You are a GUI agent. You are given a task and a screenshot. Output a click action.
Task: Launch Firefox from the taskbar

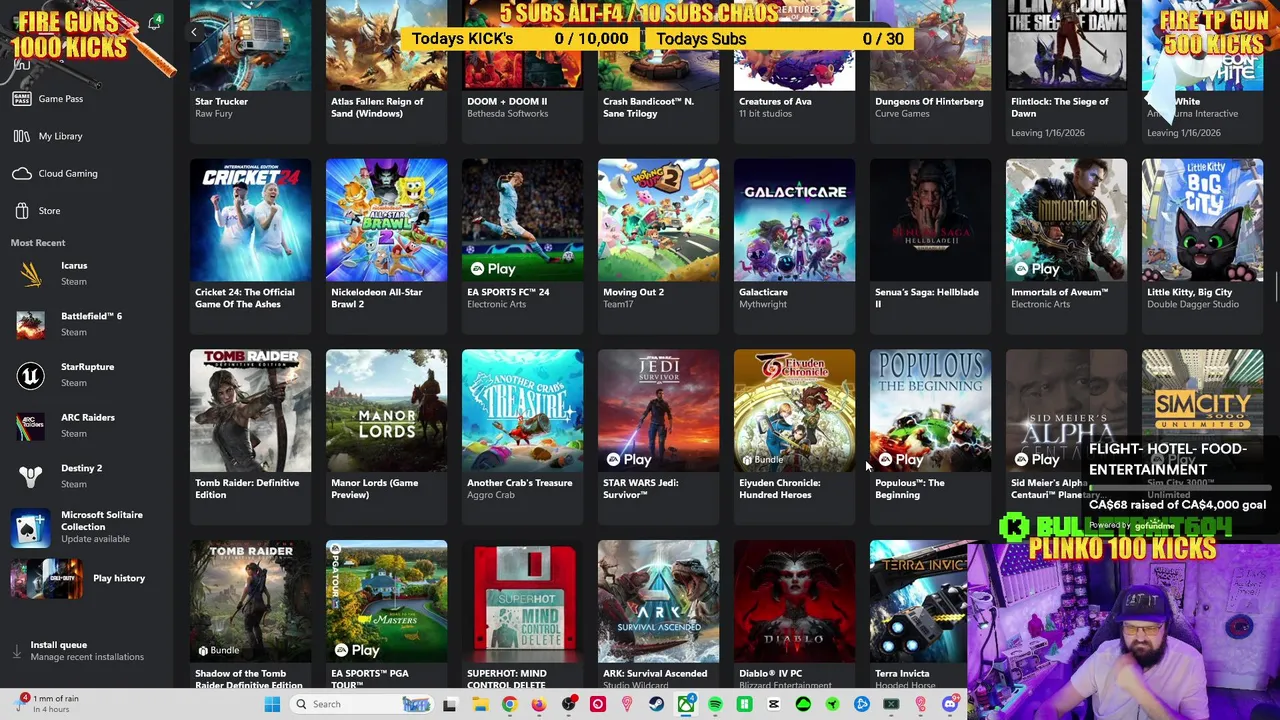pyautogui.click(x=539, y=704)
